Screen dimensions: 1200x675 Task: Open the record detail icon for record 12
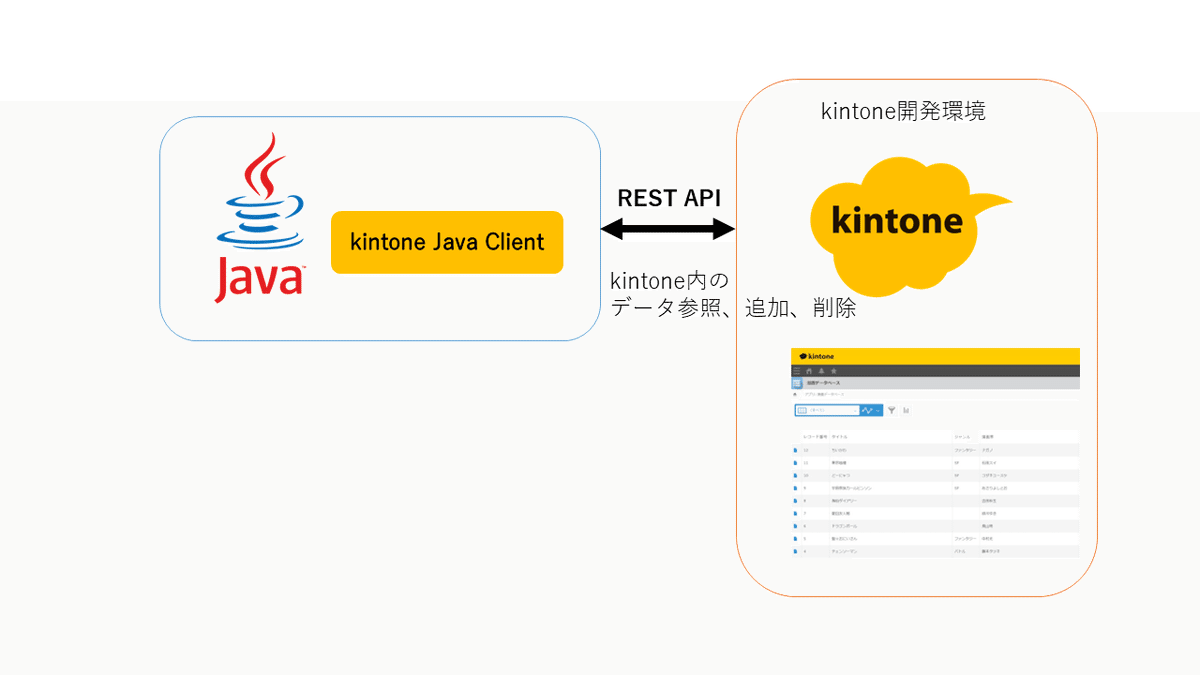(795, 450)
